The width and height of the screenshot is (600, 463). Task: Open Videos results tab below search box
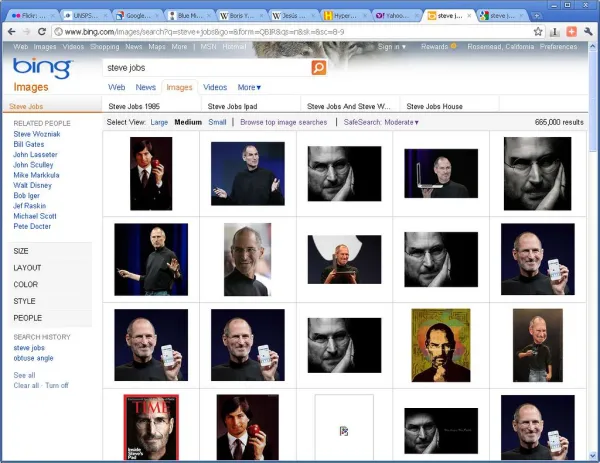(215, 87)
